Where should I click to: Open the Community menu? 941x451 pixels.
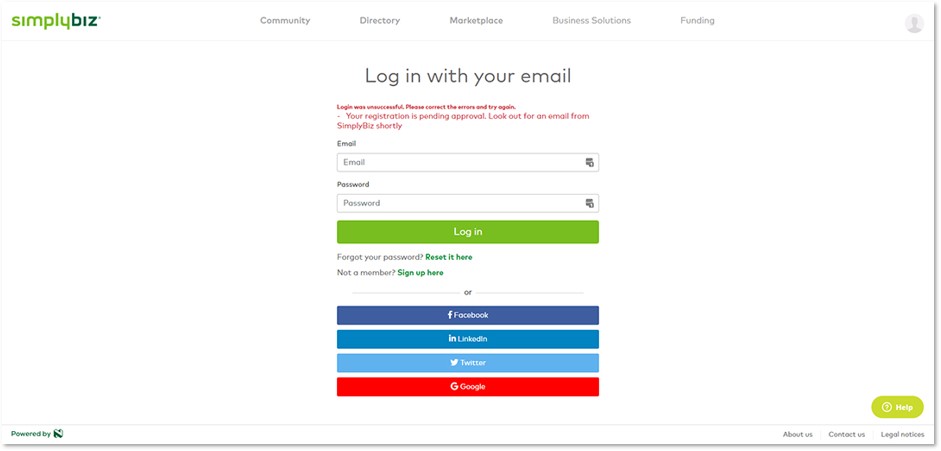[285, 21]
